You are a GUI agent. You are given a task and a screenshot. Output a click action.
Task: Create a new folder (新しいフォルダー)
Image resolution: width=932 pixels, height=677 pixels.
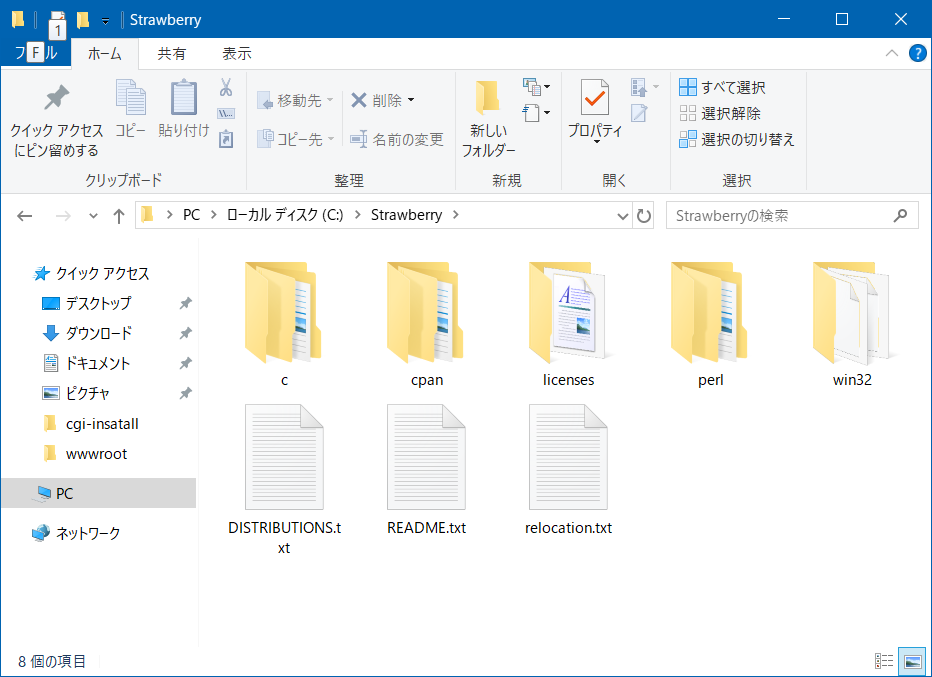point(489,119)
